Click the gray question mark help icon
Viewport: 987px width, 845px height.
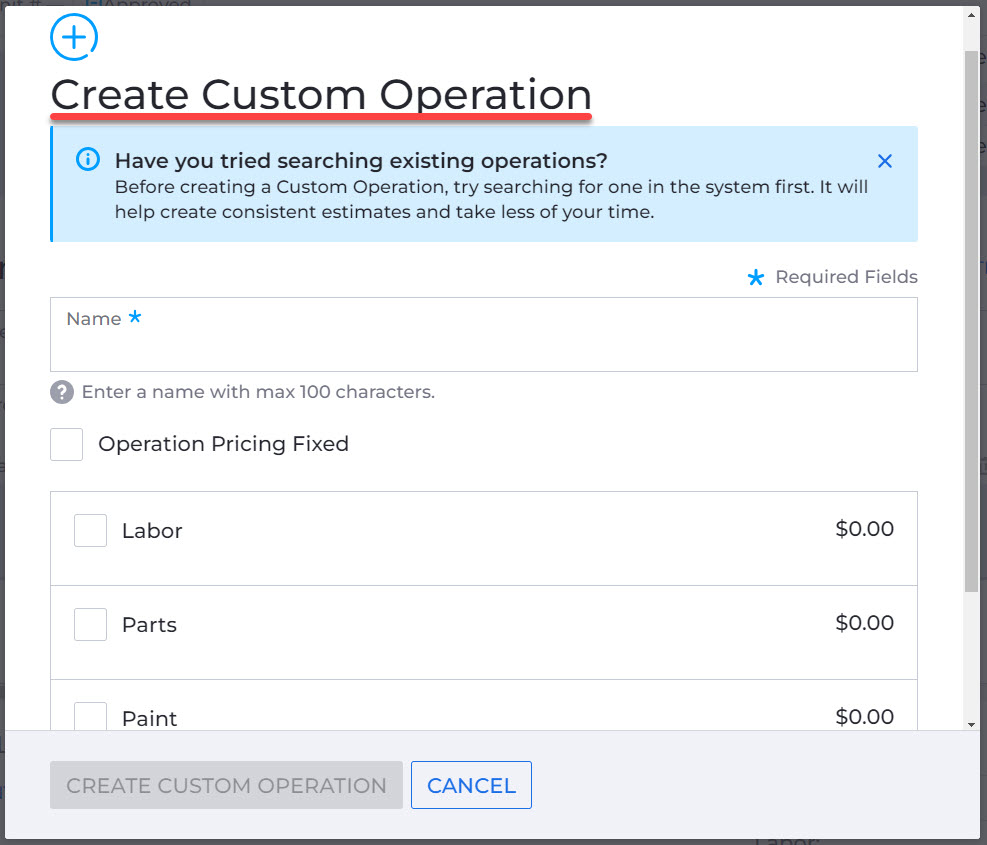tap(62, 392)
